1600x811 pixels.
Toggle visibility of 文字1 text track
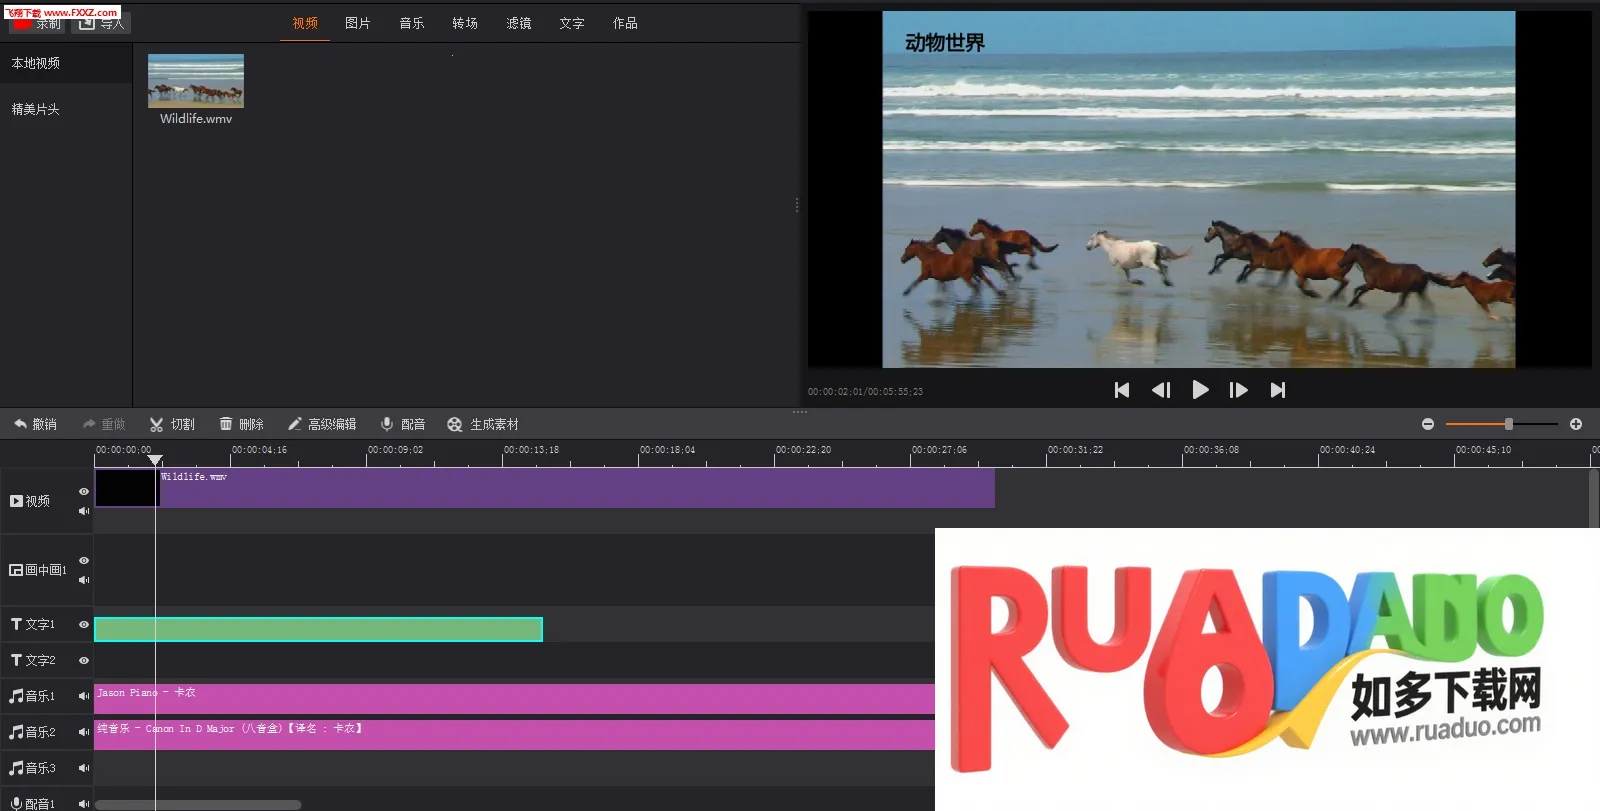click(x=84, y=624)
